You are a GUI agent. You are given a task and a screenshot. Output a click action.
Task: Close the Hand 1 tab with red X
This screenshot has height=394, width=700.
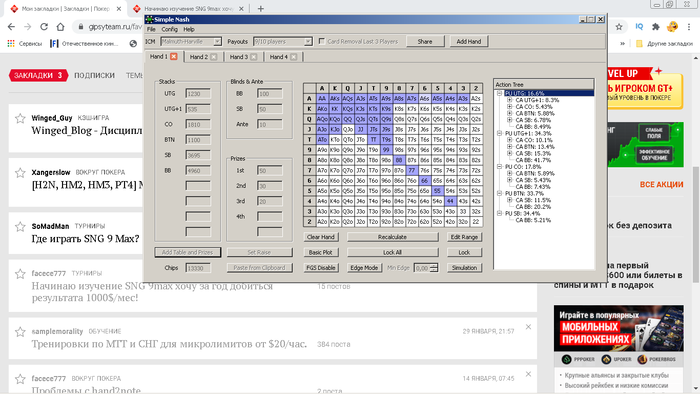pyautogui.click(x=174, y=56)
